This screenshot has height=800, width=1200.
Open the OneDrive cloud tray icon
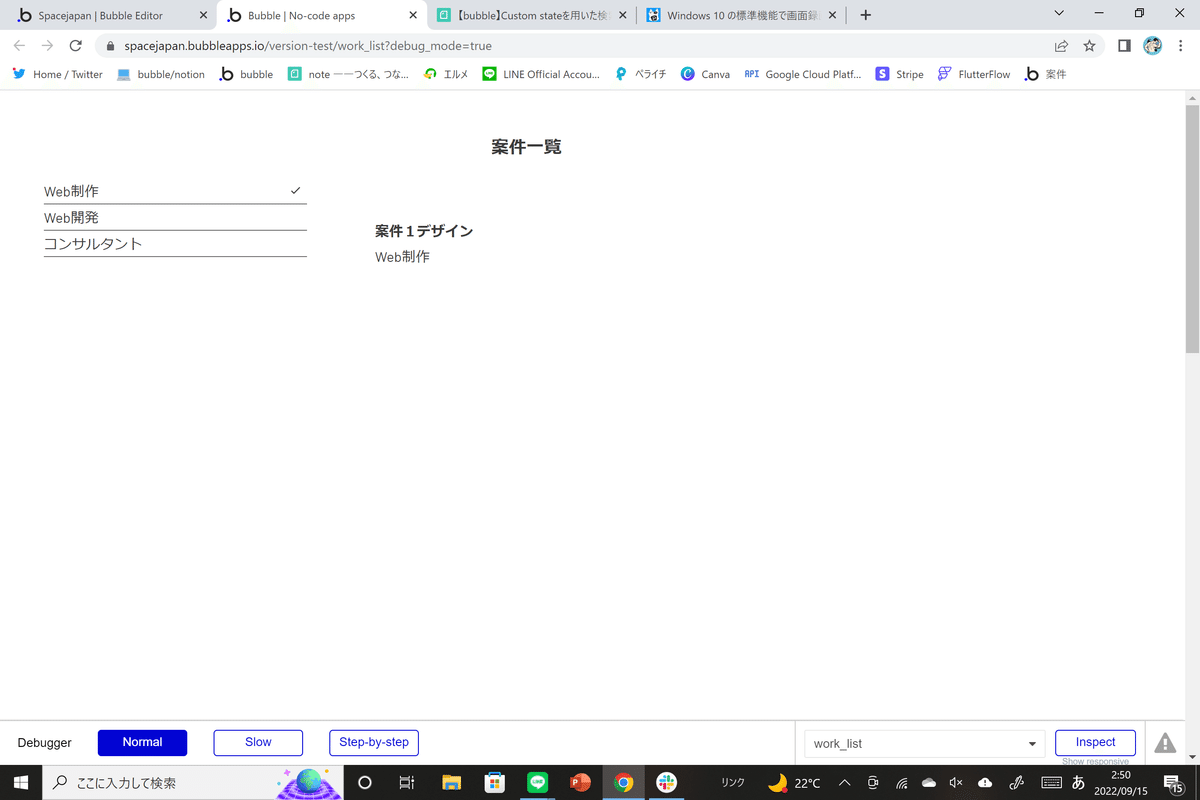[x=929, y=783]
